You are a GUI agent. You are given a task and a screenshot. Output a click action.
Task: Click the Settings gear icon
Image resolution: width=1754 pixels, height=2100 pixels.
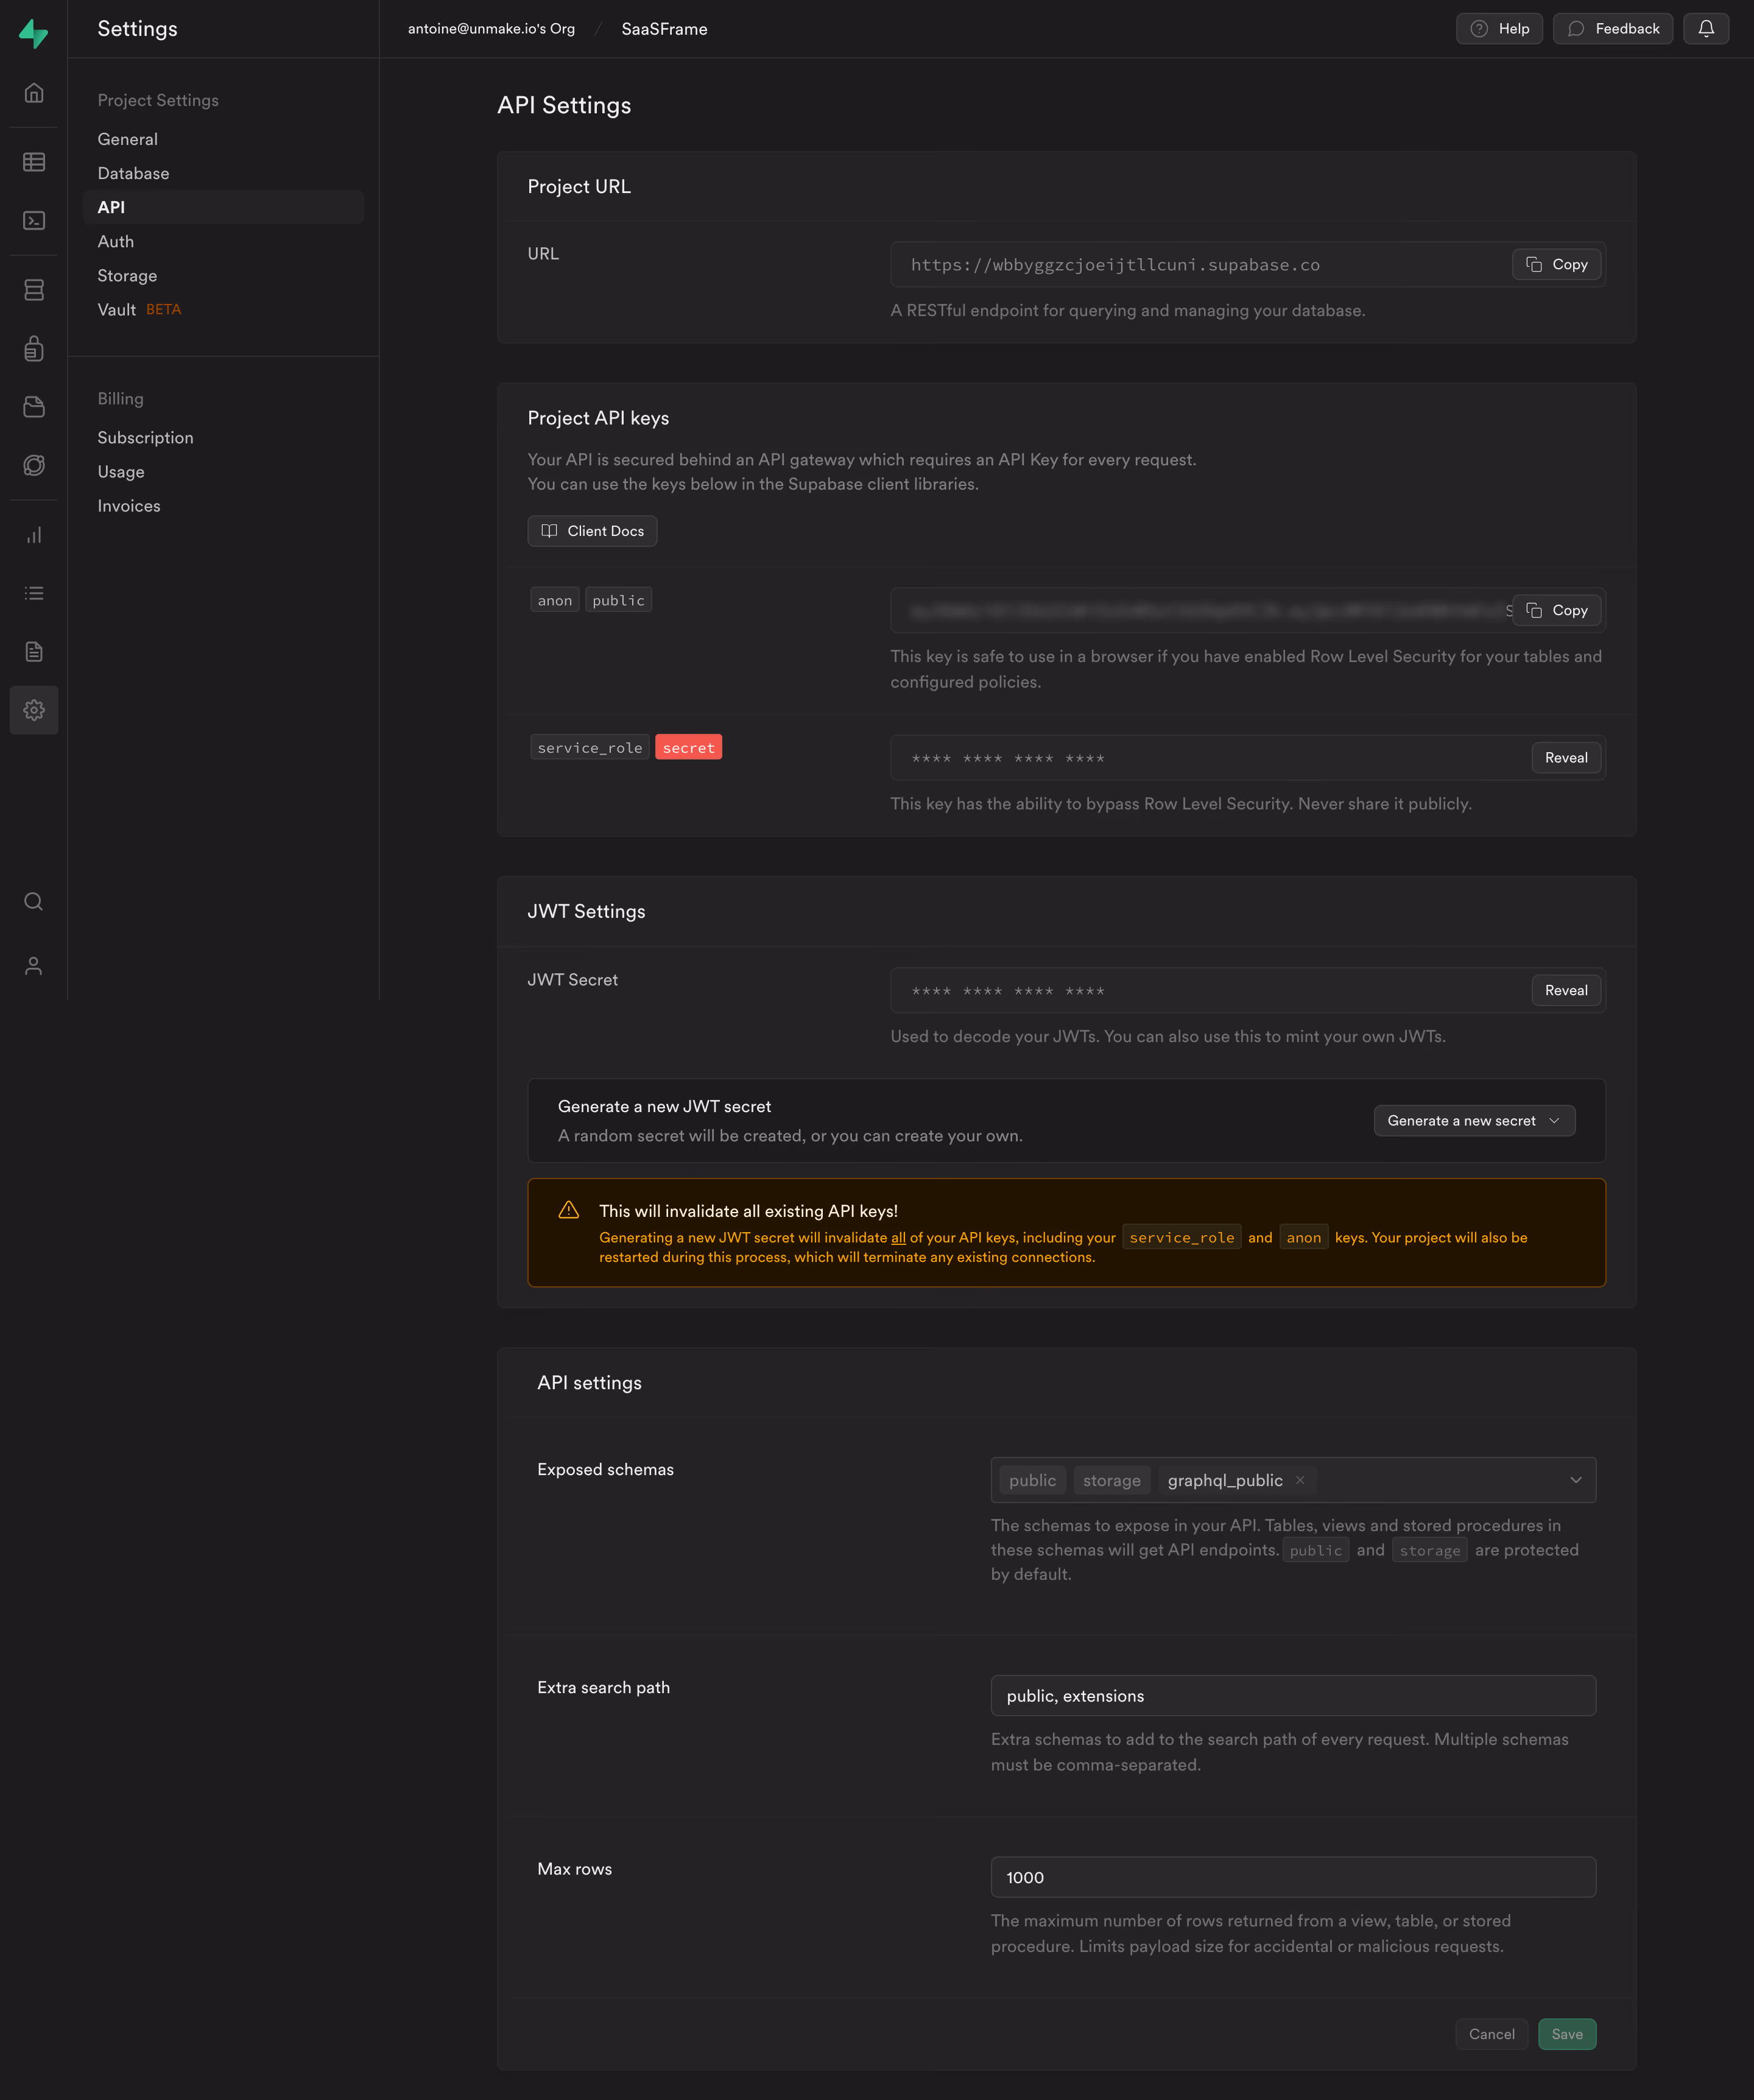coord(34,710)
